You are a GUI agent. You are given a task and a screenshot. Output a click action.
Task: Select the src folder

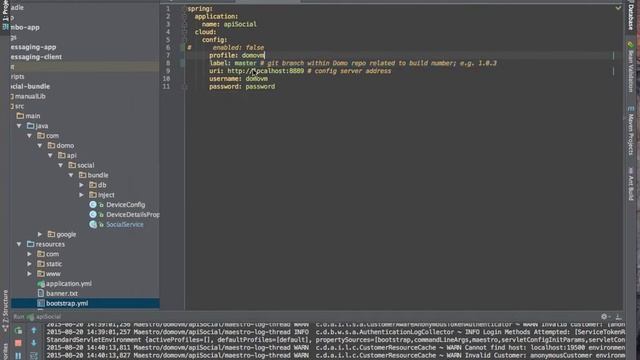click(x=19, y=106)
